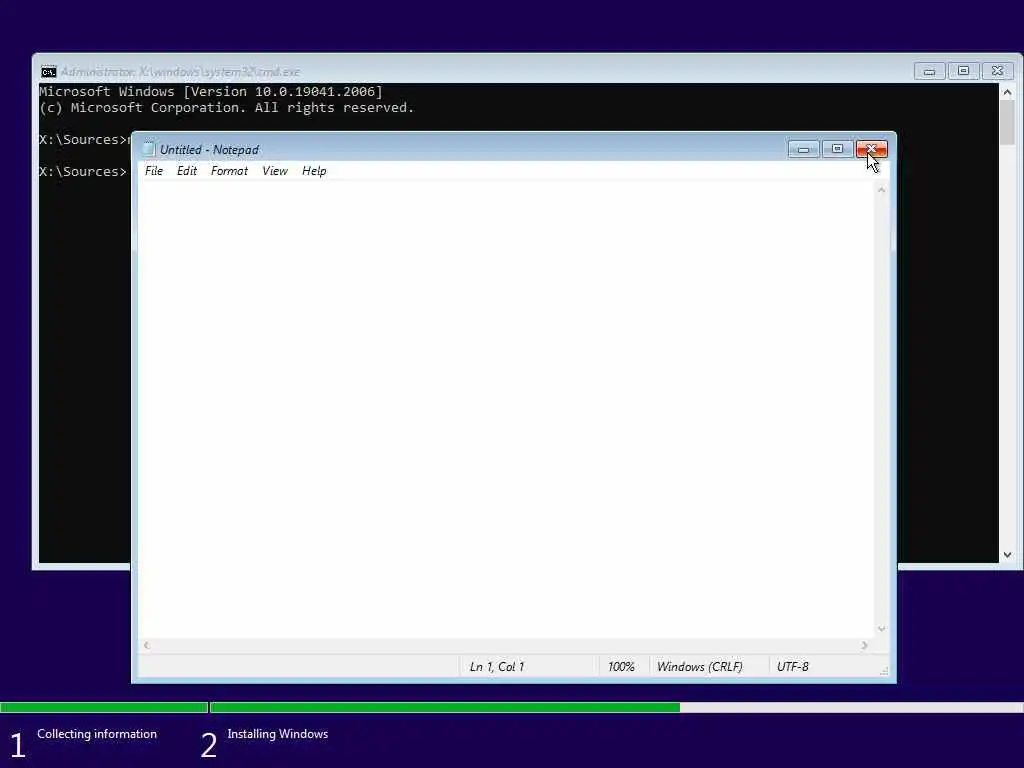This screenshot has width=1024, height=768.
Task: Click the command prompt scrollbar thumb
Action: pos(1007,122)
